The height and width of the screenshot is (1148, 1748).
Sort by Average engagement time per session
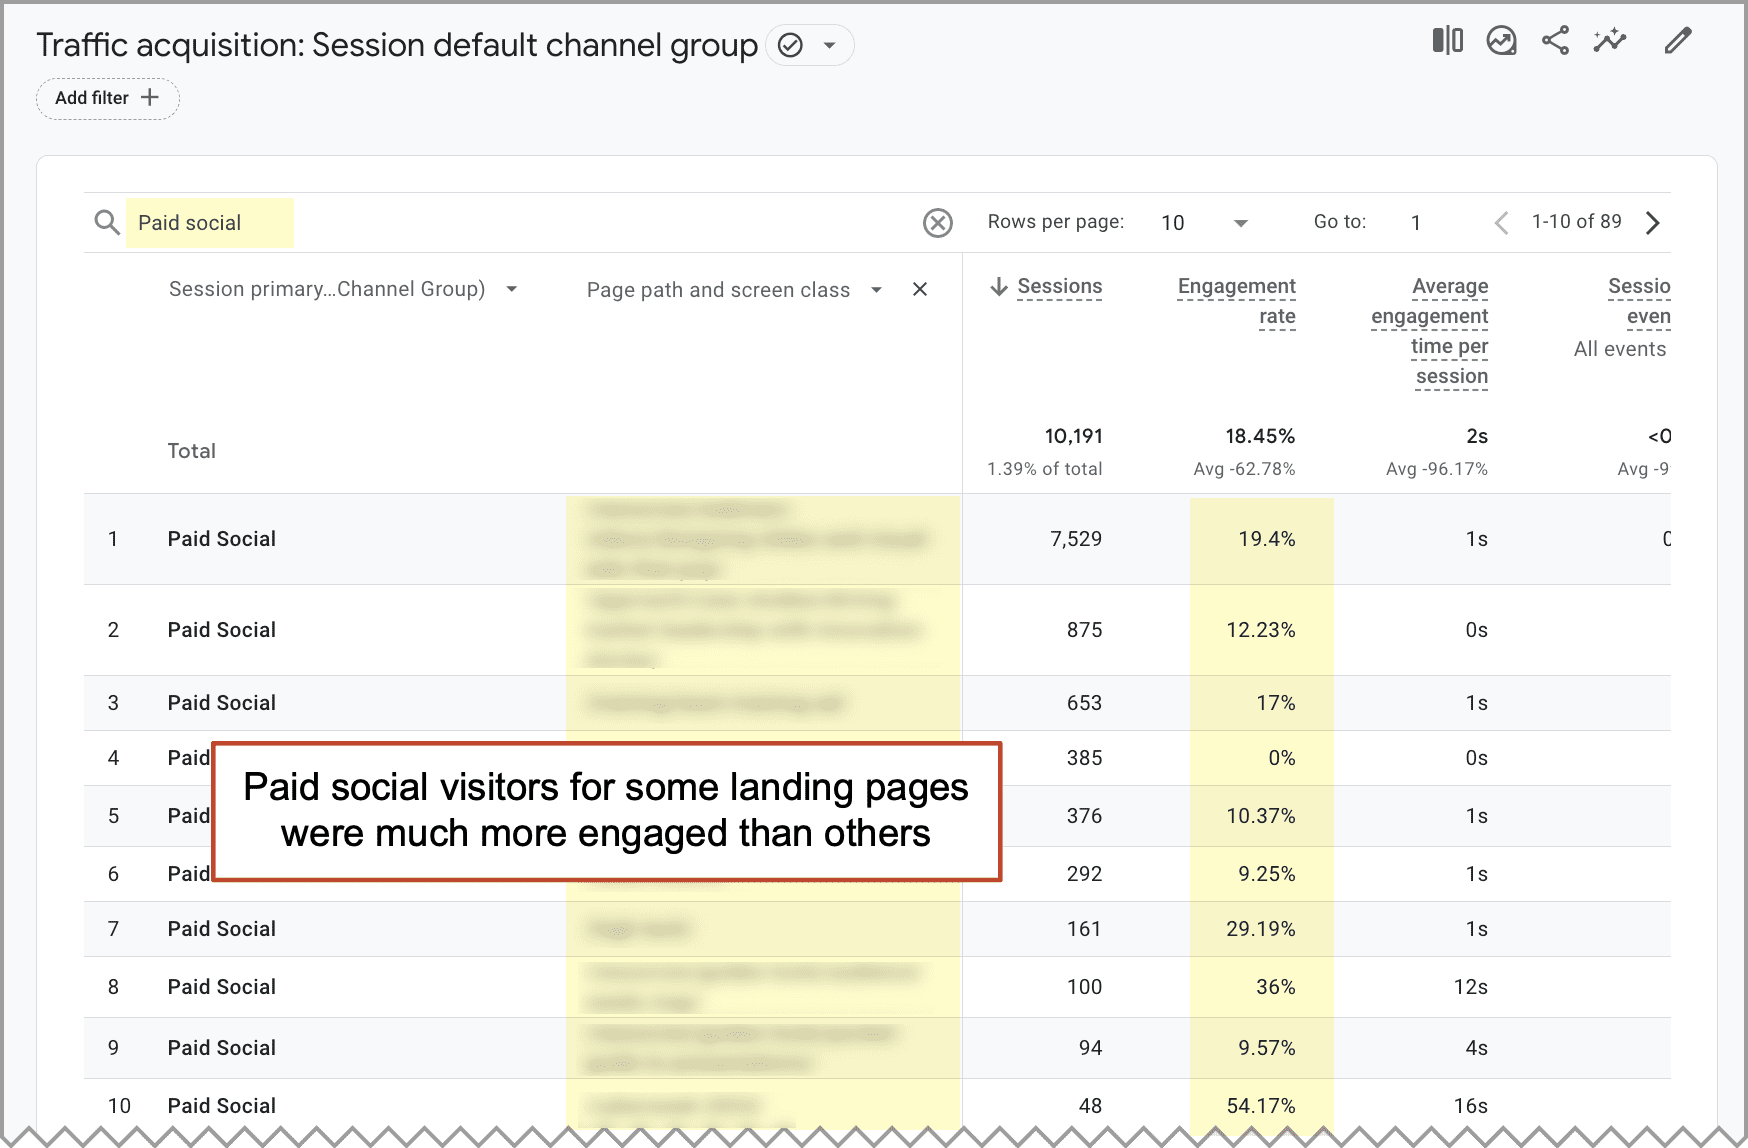[x=1430, y=331]
